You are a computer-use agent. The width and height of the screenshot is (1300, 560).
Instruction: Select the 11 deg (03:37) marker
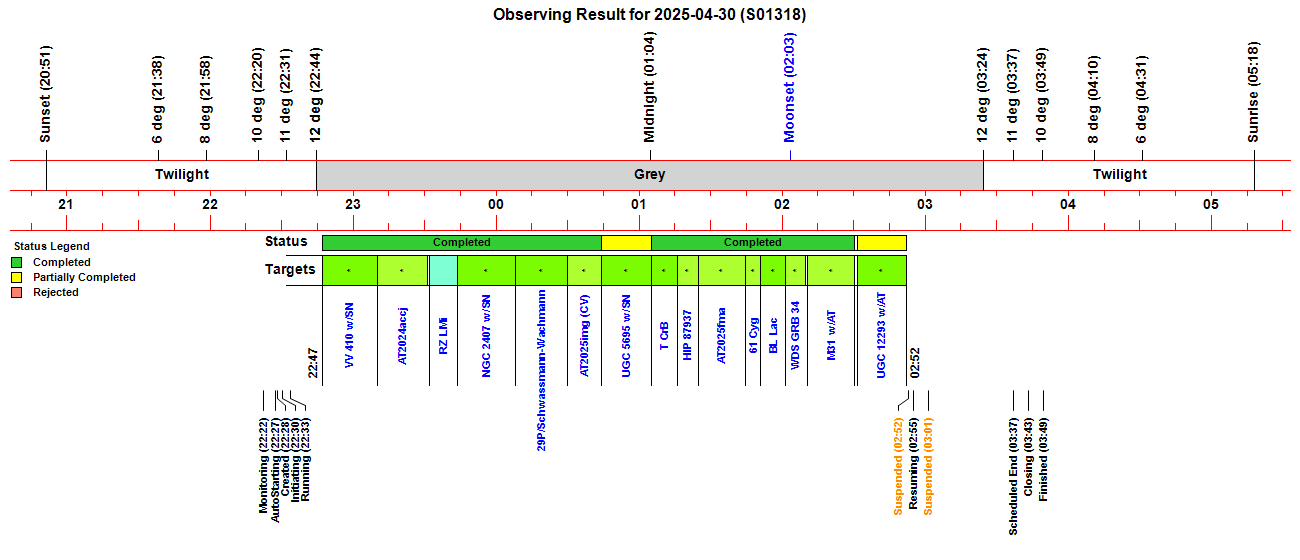point(1012,95)
